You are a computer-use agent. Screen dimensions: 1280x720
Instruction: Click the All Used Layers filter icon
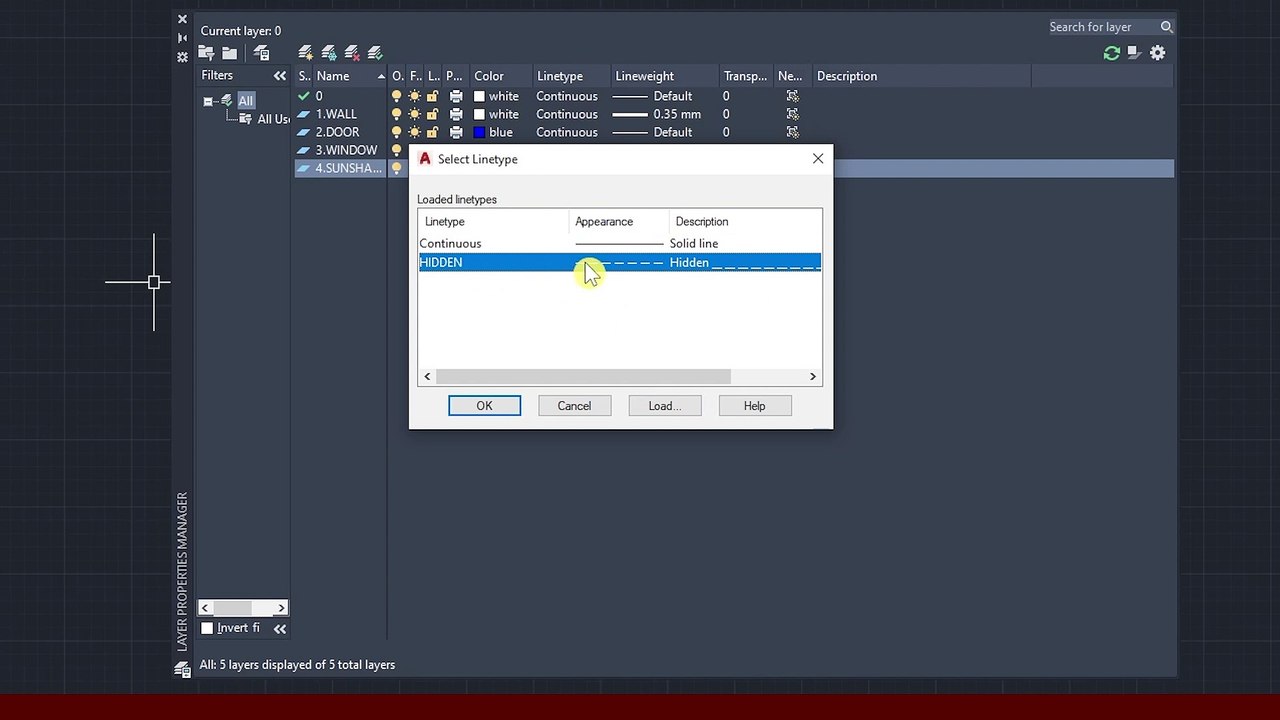point(245,119)
